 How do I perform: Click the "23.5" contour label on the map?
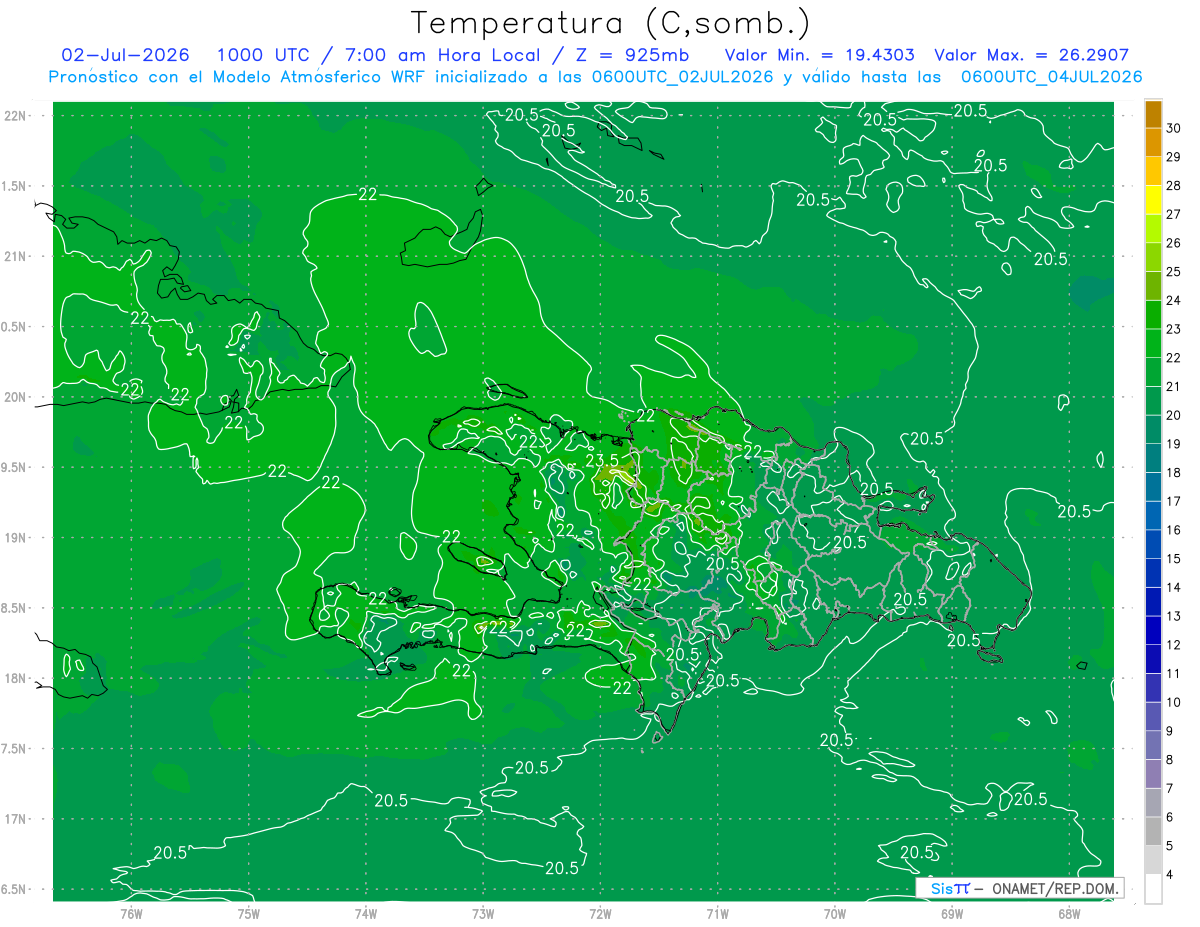click(x=602, y=460)
